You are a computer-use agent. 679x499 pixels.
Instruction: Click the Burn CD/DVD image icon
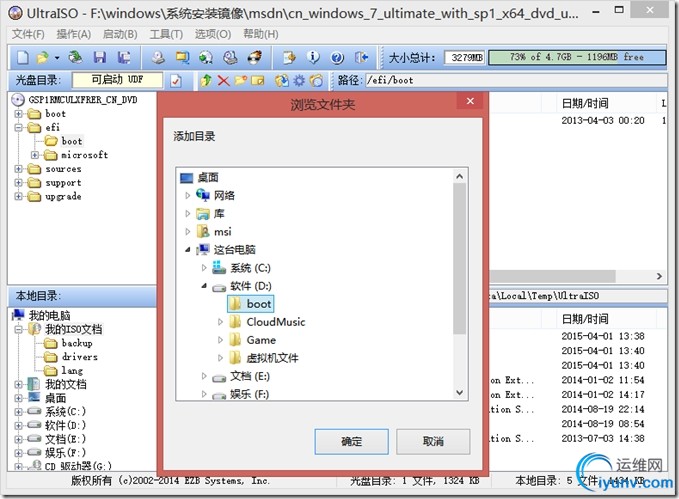point(255,57)
